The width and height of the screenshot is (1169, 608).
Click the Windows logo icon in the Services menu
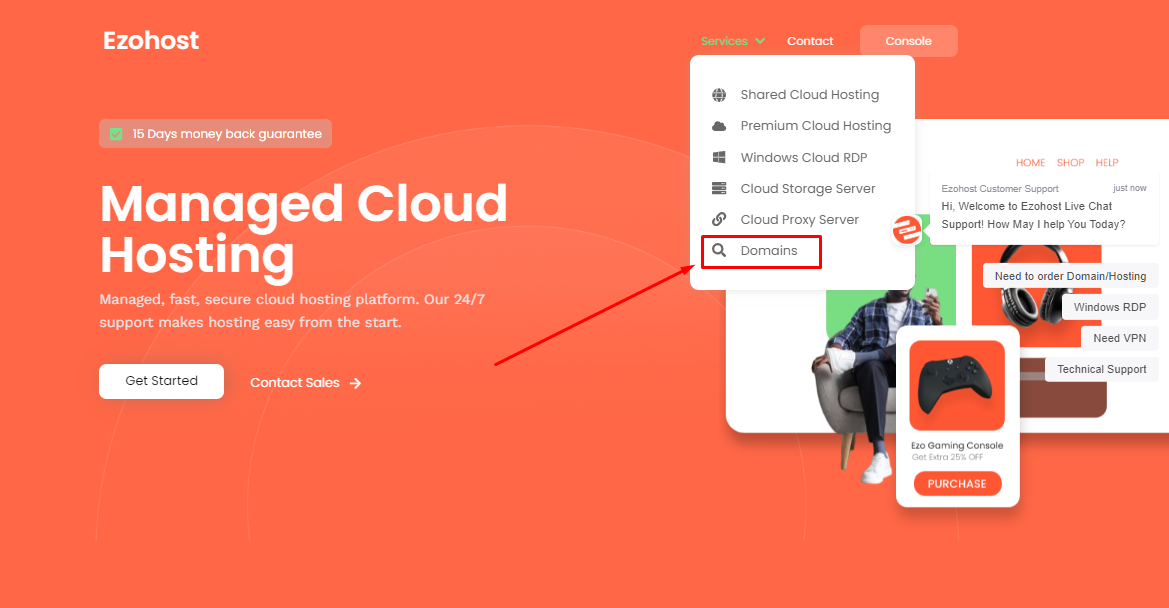(x=719, y=157)
